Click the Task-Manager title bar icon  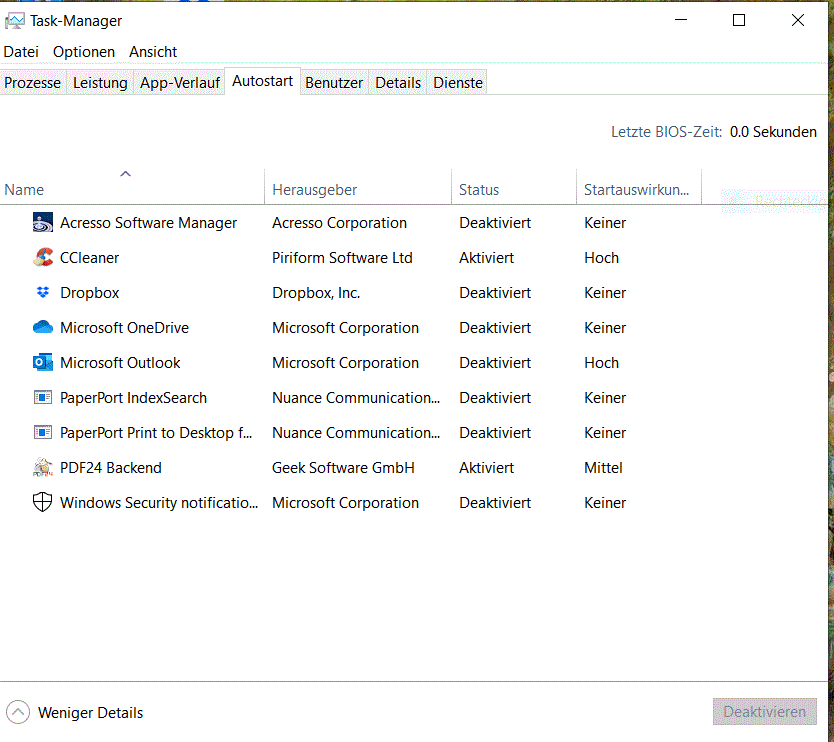point(14,21)
